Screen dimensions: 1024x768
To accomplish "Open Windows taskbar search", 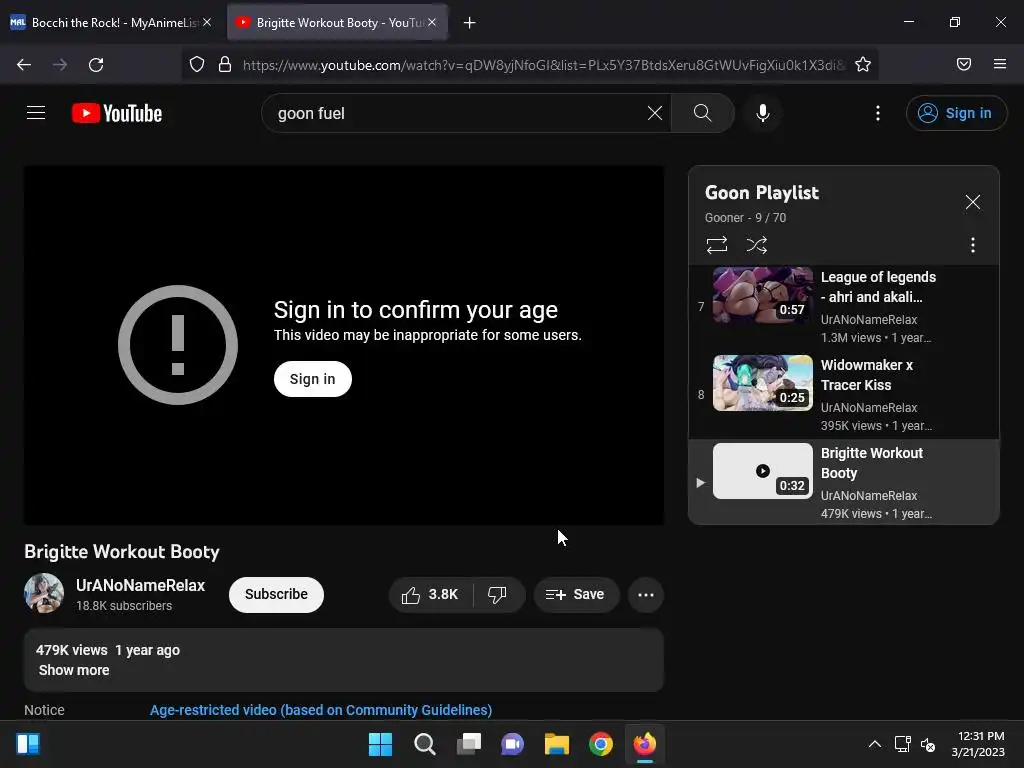I will pos(424,744).
